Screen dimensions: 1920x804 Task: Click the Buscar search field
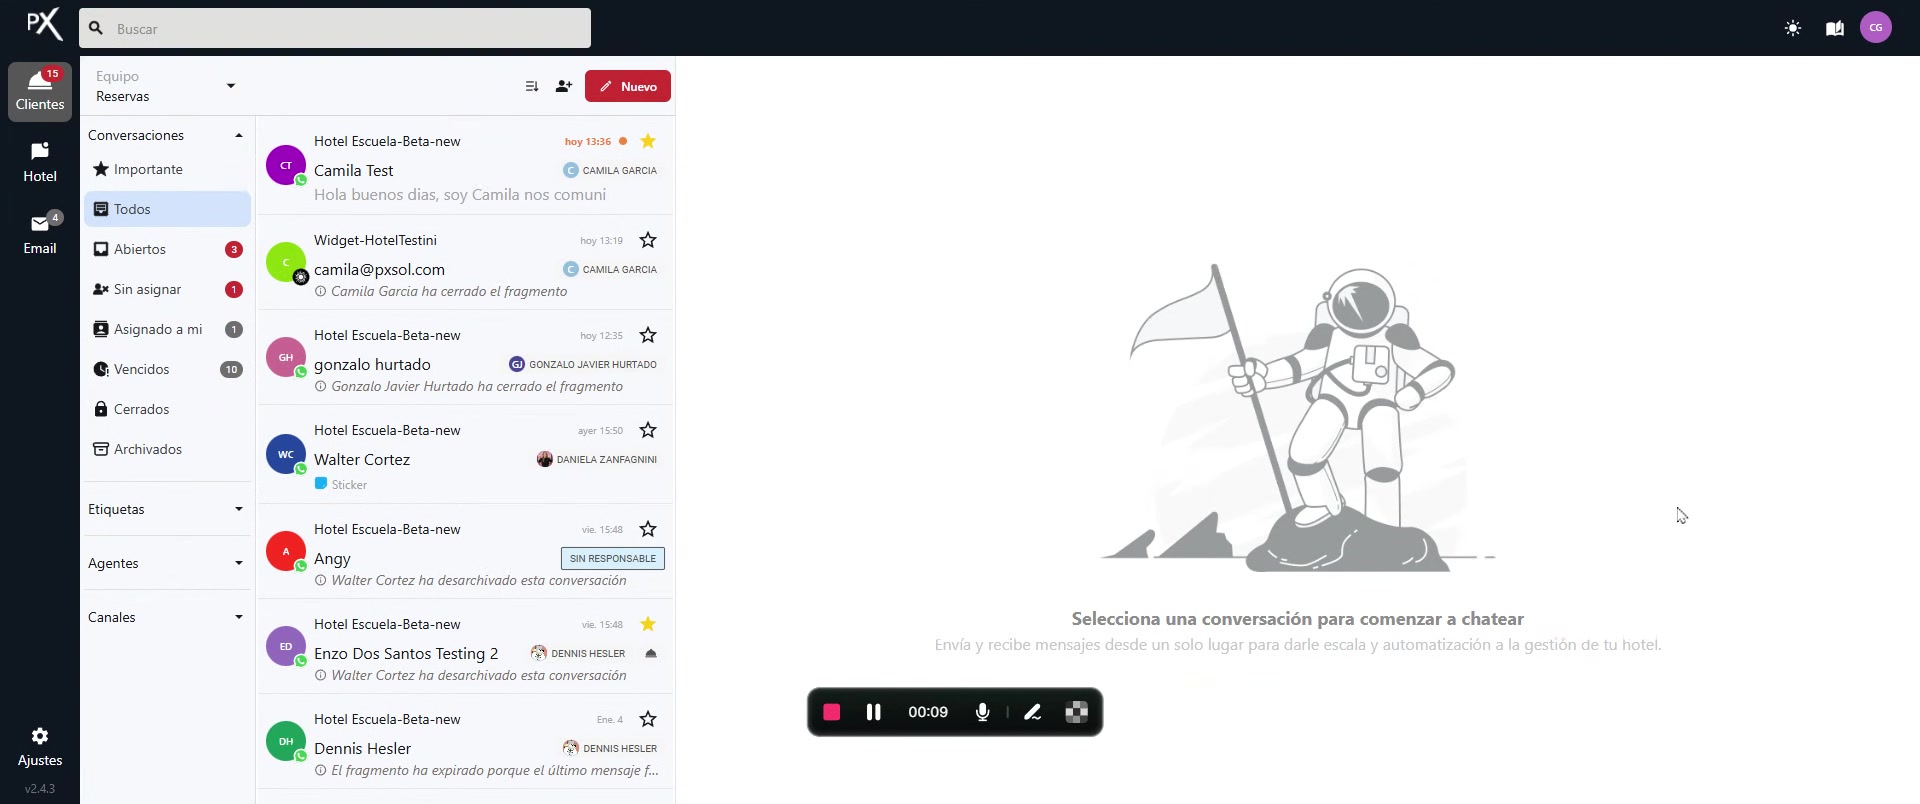coord(335,29)
